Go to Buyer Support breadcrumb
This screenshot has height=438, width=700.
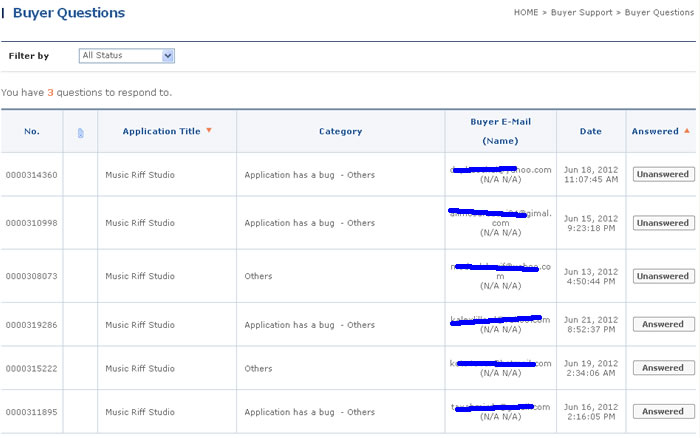(x=582, y=13)
